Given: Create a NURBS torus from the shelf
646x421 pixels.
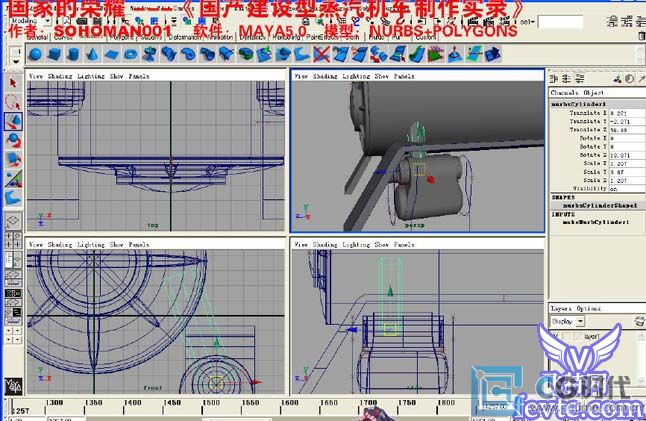Looking at the screenshot, I should (x=131, y=54).
